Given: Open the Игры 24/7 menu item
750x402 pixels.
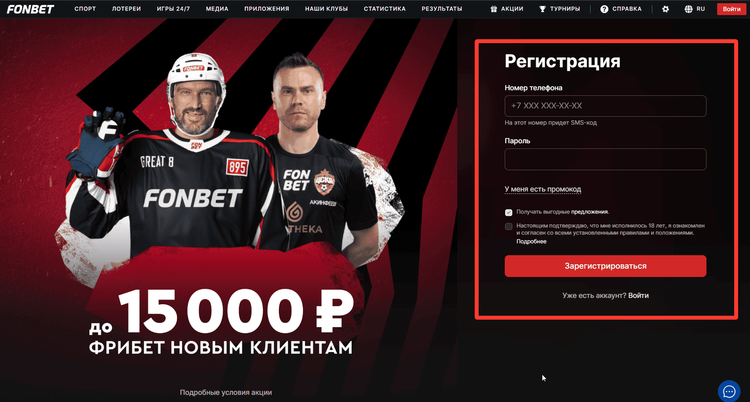Looking at the screenshot, I should [x=173, y=9].
